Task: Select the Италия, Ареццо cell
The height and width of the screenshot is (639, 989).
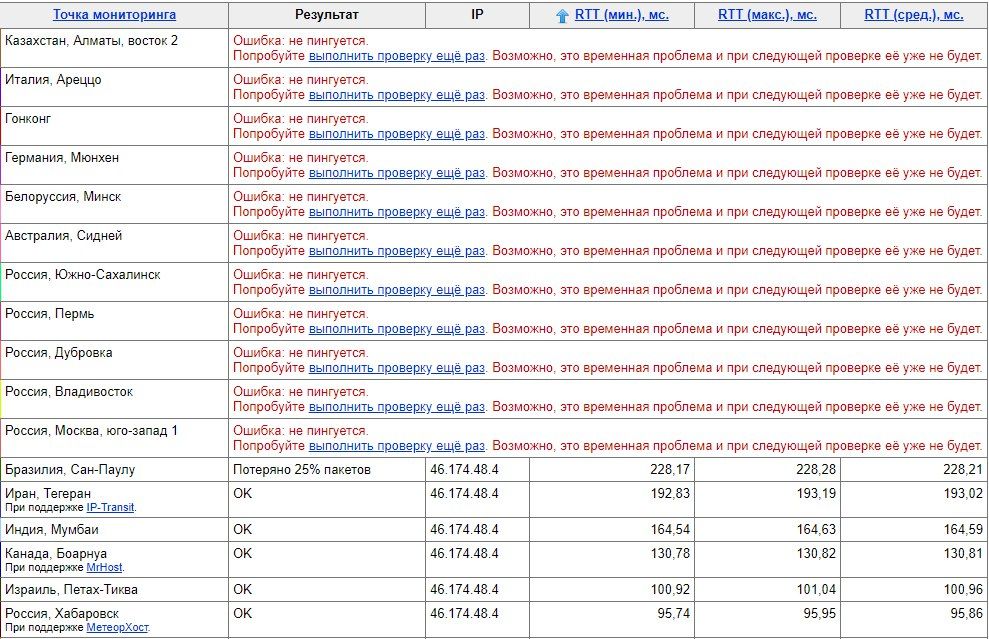Action: pos(114,87)
